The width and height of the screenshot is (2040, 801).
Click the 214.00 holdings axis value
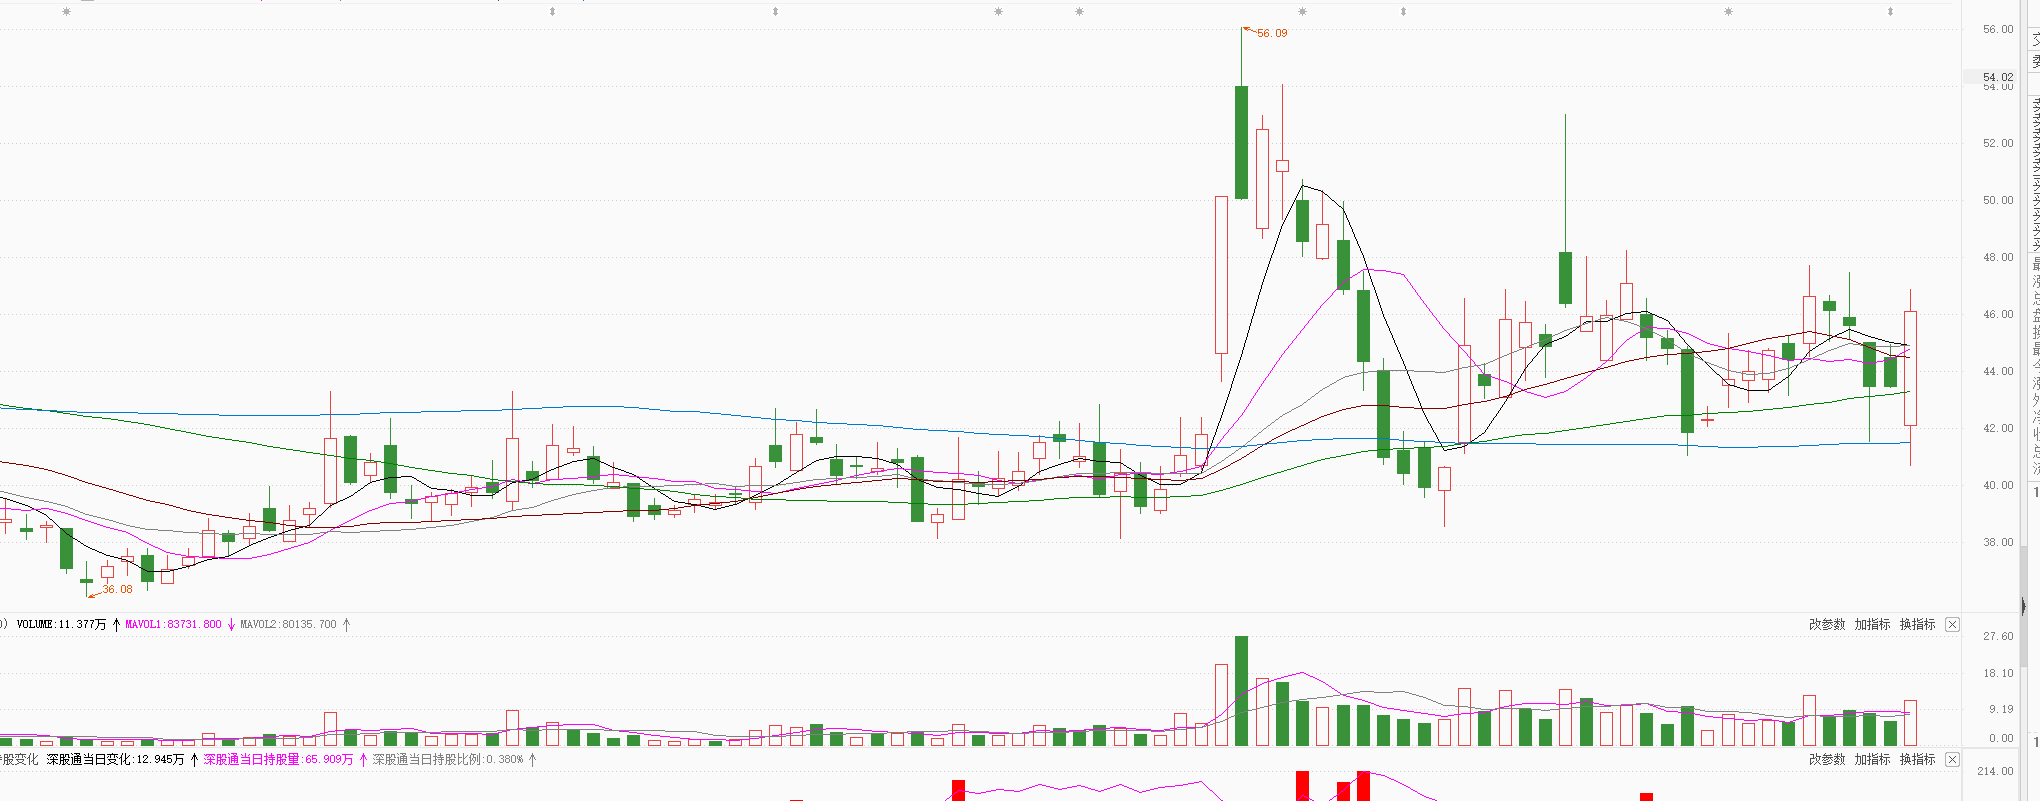click(x=1995, y=771)
